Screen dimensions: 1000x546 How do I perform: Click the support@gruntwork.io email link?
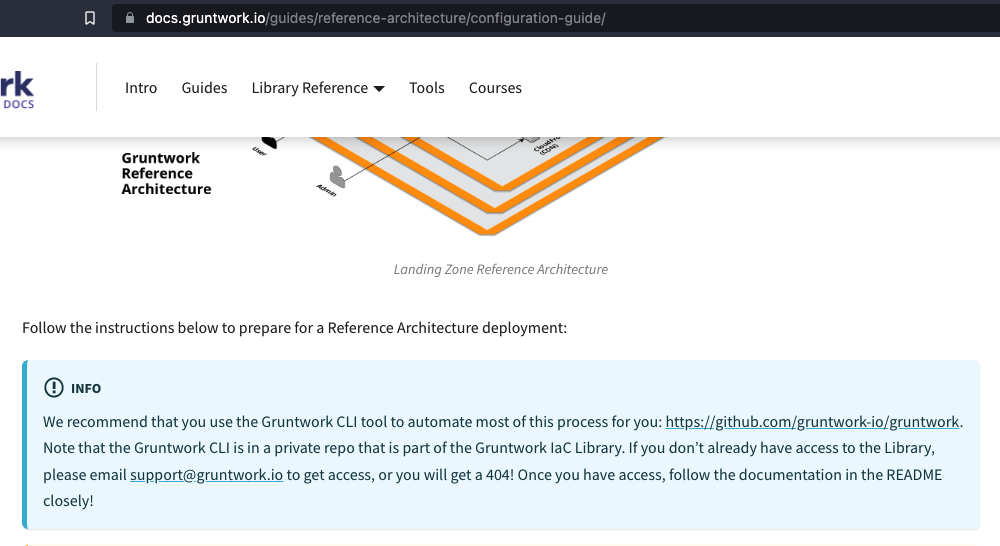(207, 475)
